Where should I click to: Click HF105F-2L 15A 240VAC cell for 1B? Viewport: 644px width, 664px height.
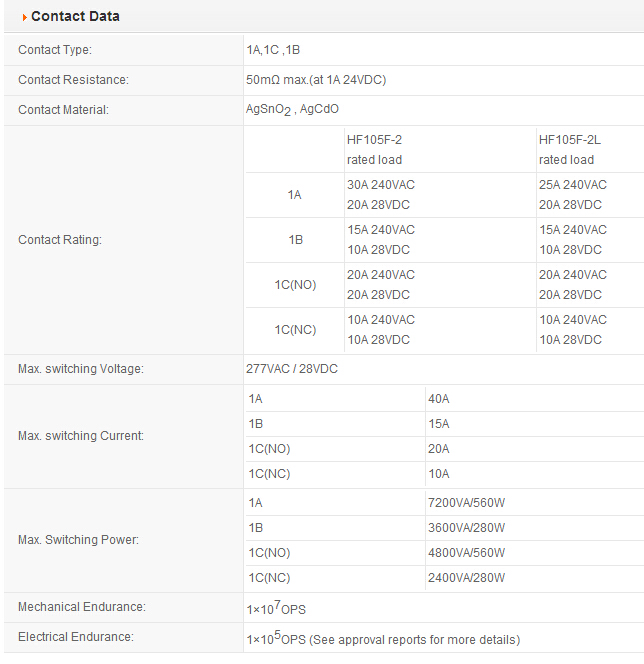(572, 230)
